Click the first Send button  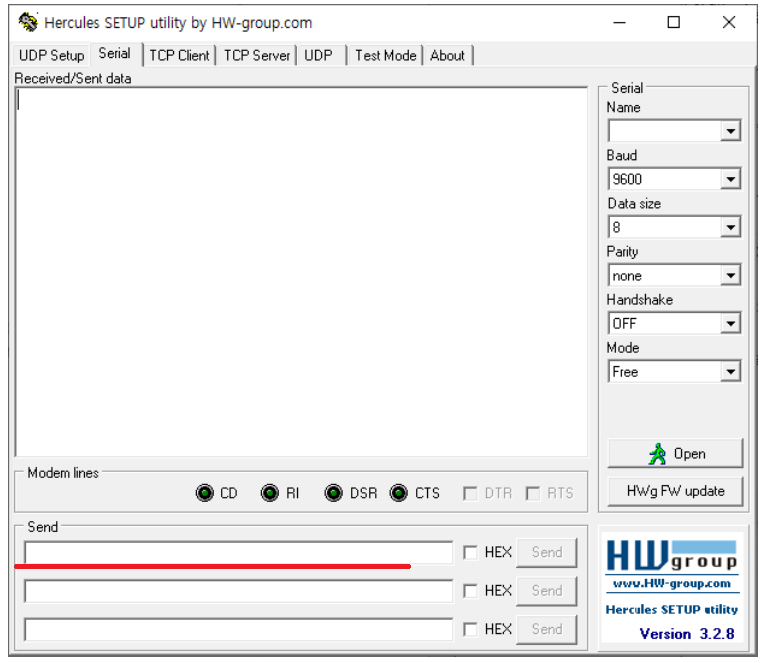(546, 552)
